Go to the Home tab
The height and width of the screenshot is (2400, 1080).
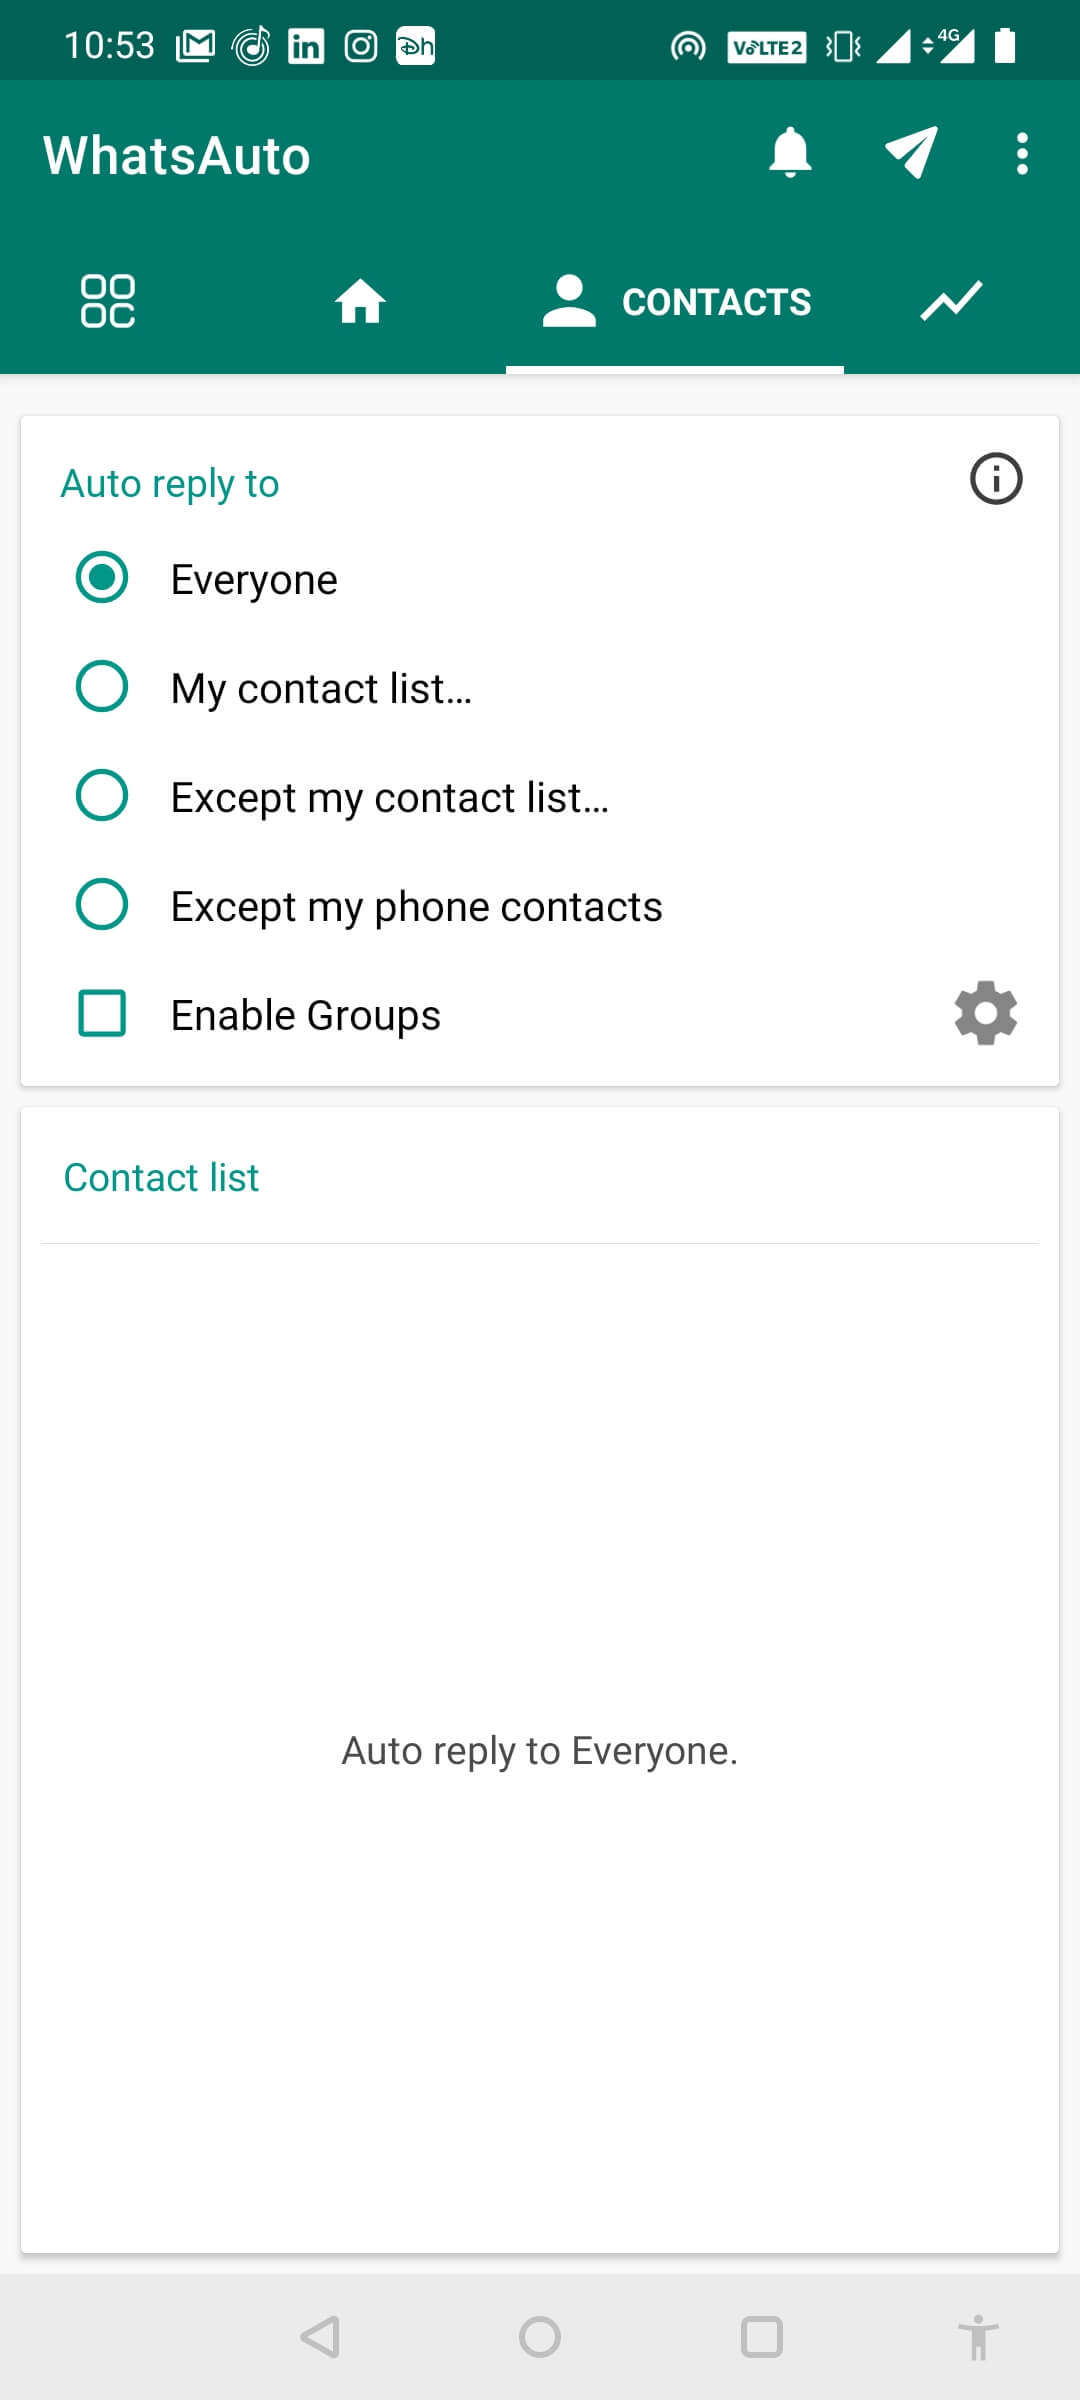[x=360, y=301]
